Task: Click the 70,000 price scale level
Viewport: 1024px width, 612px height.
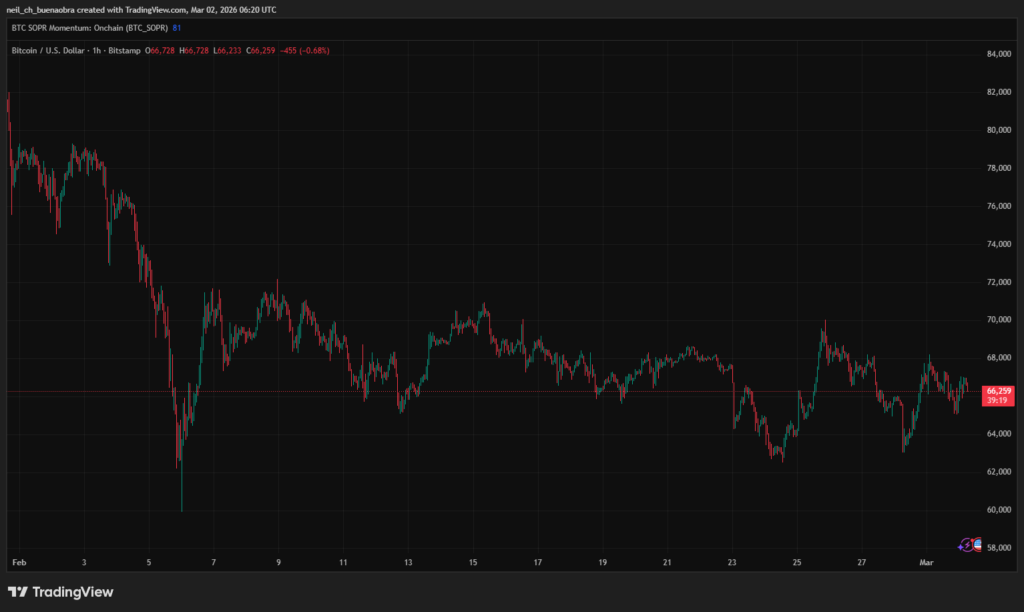Action: pyautogui.click(x=998, y=320)
